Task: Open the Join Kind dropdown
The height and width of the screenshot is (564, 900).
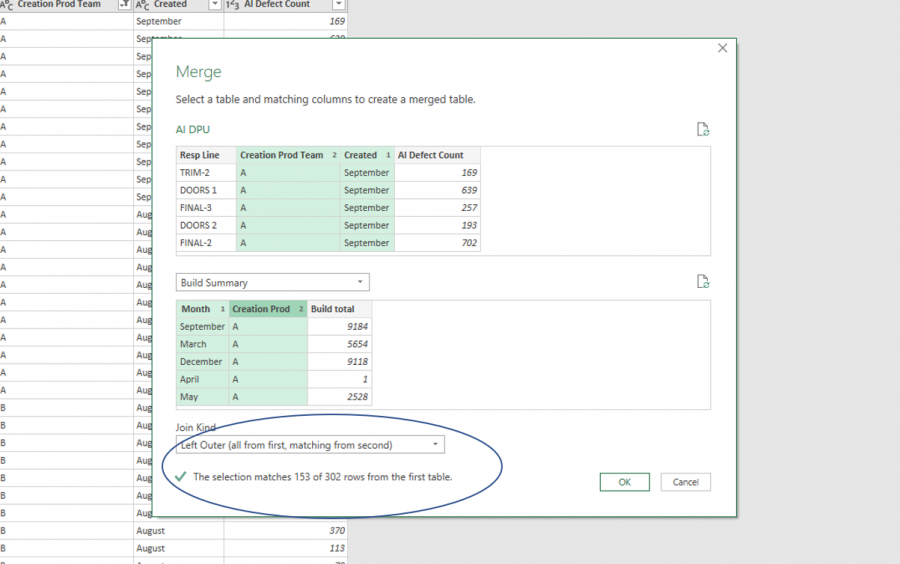Action: pyautogui.click(x=310, y=445)
